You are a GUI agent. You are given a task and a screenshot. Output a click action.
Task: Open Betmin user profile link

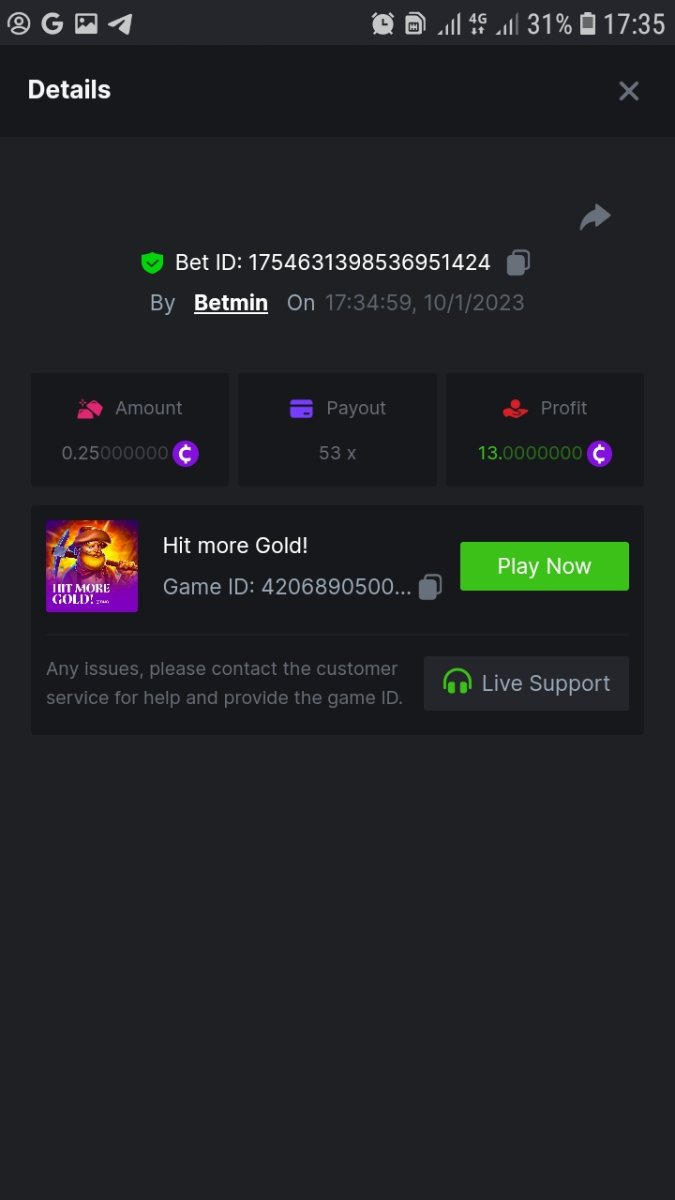click(231, 303)
